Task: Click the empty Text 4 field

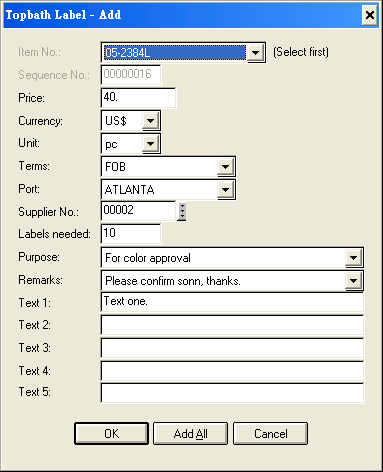Action: tap(232, 370)
